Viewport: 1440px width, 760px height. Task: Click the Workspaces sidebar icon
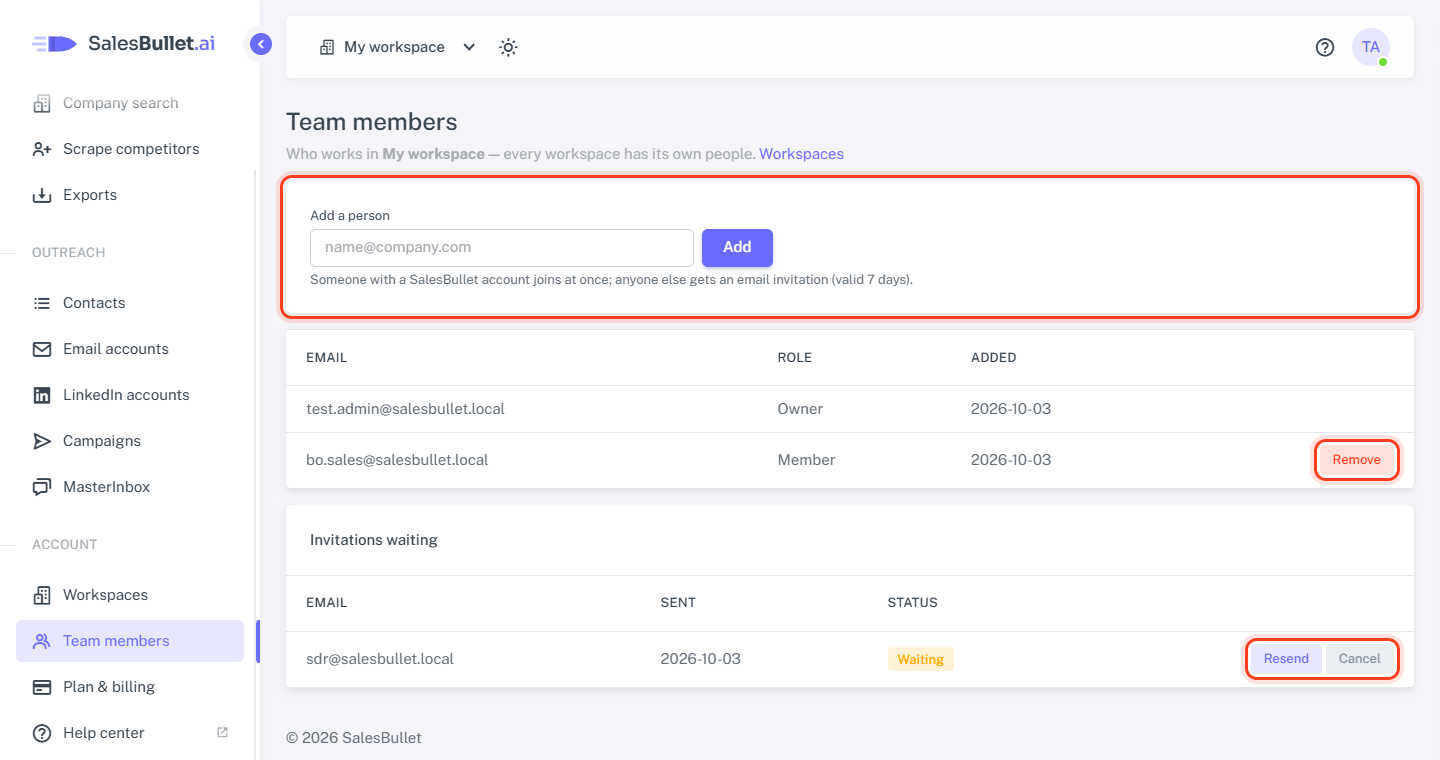[42, 595]
